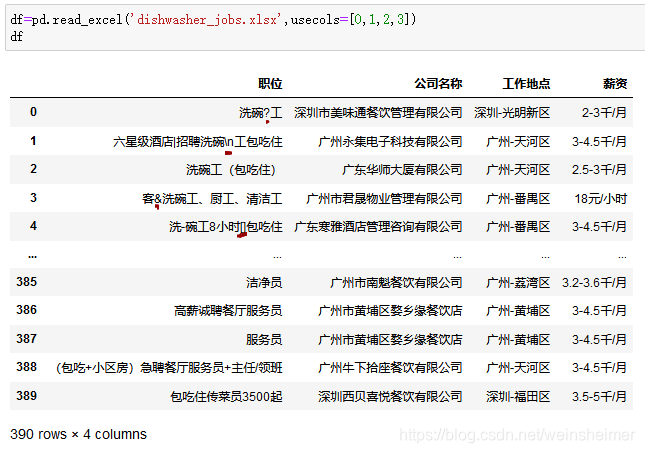Click 广东寒雅酒店管理咨询有限公司 cell
This screenshot has height=453, width=645.
(x=378, y=227)
